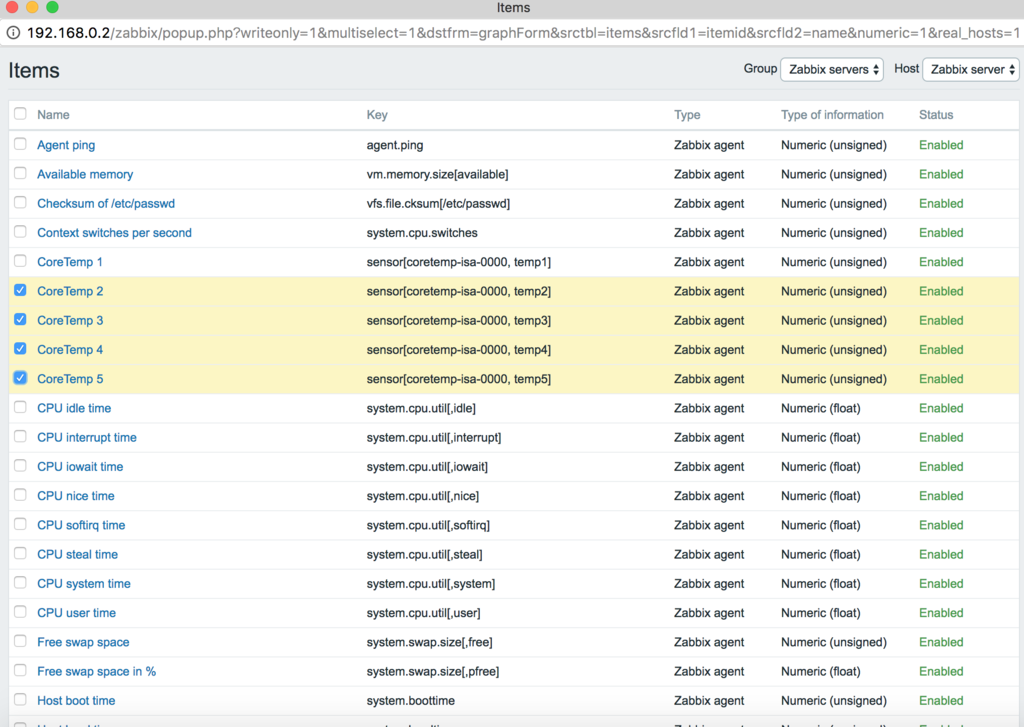Click the Key column header
This screenshot has width=1024, height=727.
(377, 115)
